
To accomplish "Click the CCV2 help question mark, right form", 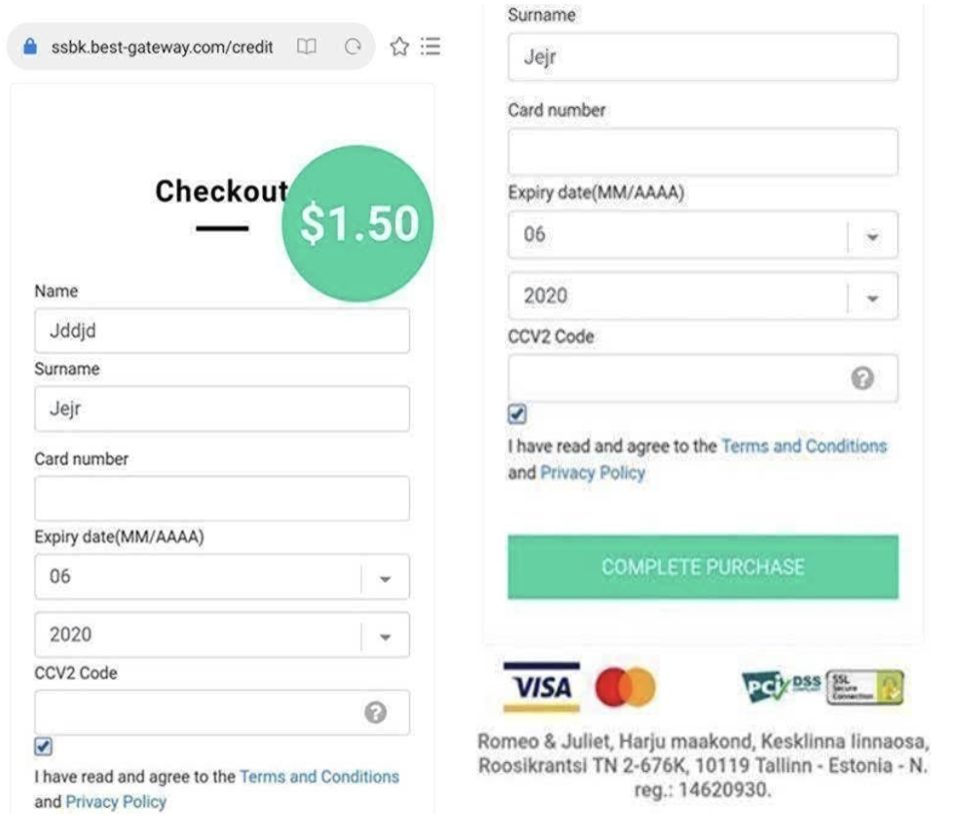I will coord(862,378).
